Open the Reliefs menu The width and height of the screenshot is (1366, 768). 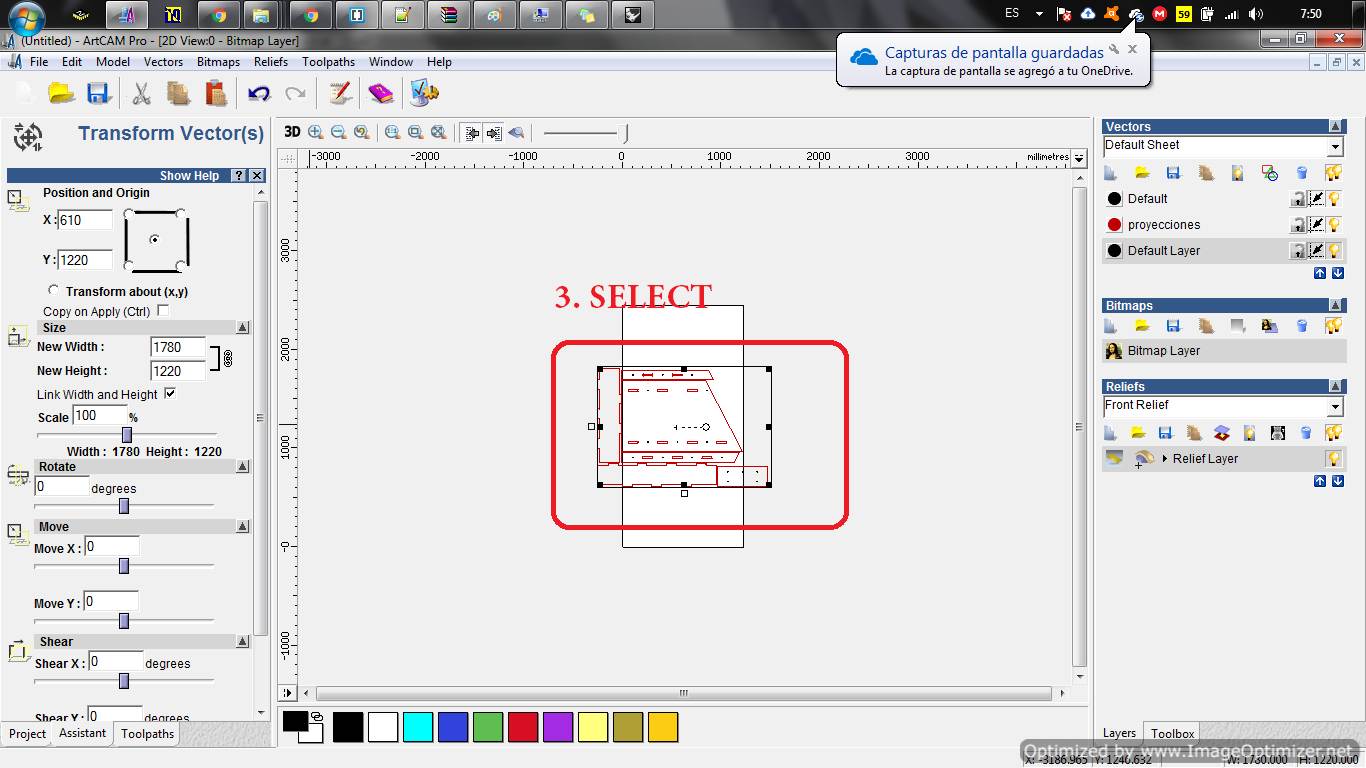click(x=270, y=62)
